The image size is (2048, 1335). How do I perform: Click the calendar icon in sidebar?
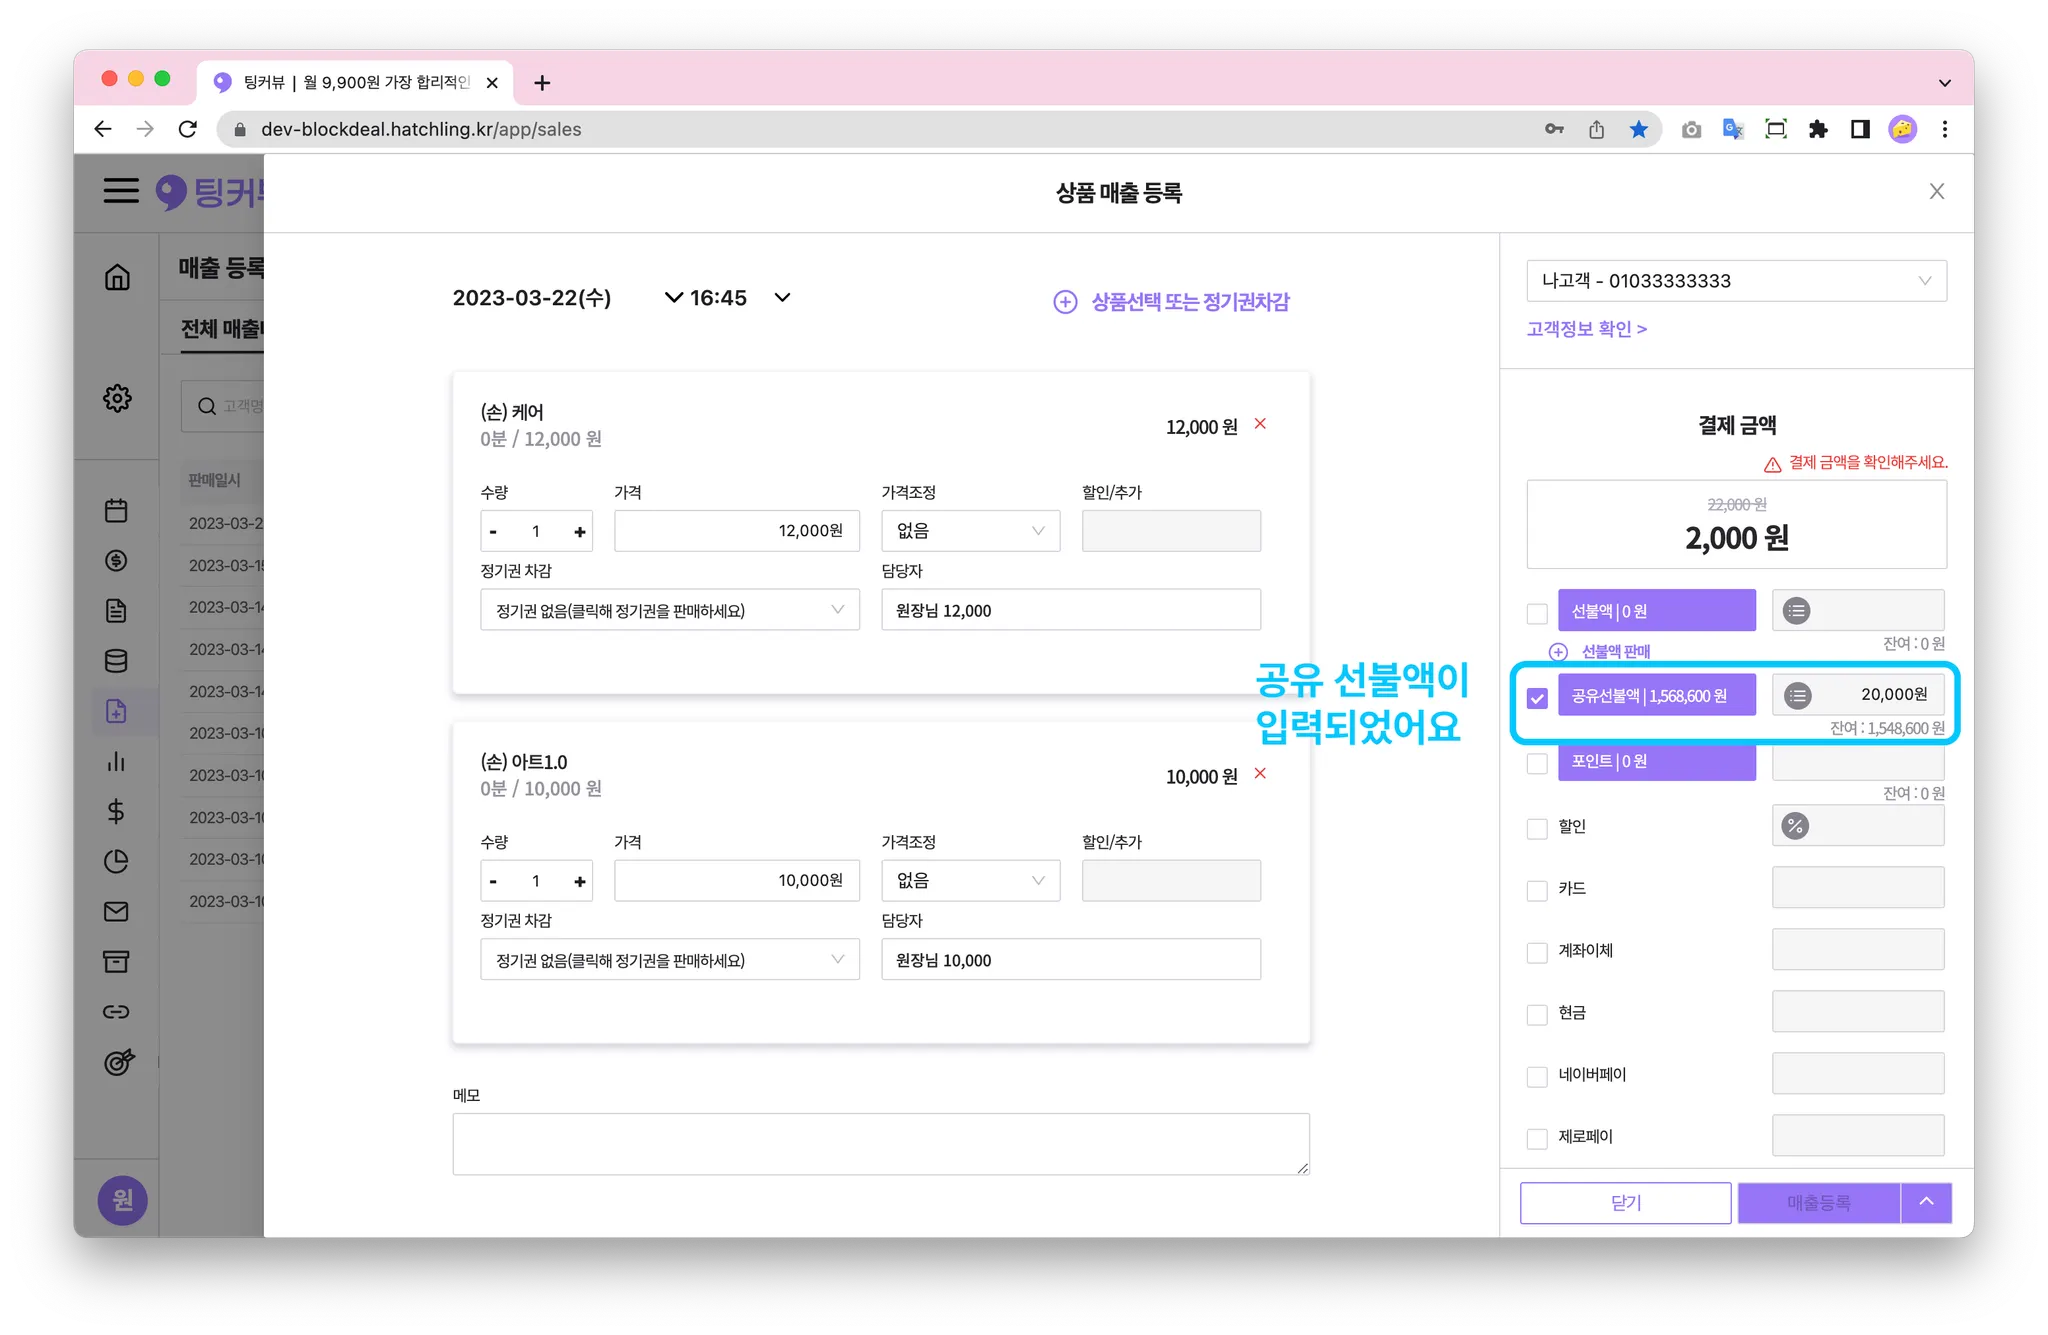(116, 511)
